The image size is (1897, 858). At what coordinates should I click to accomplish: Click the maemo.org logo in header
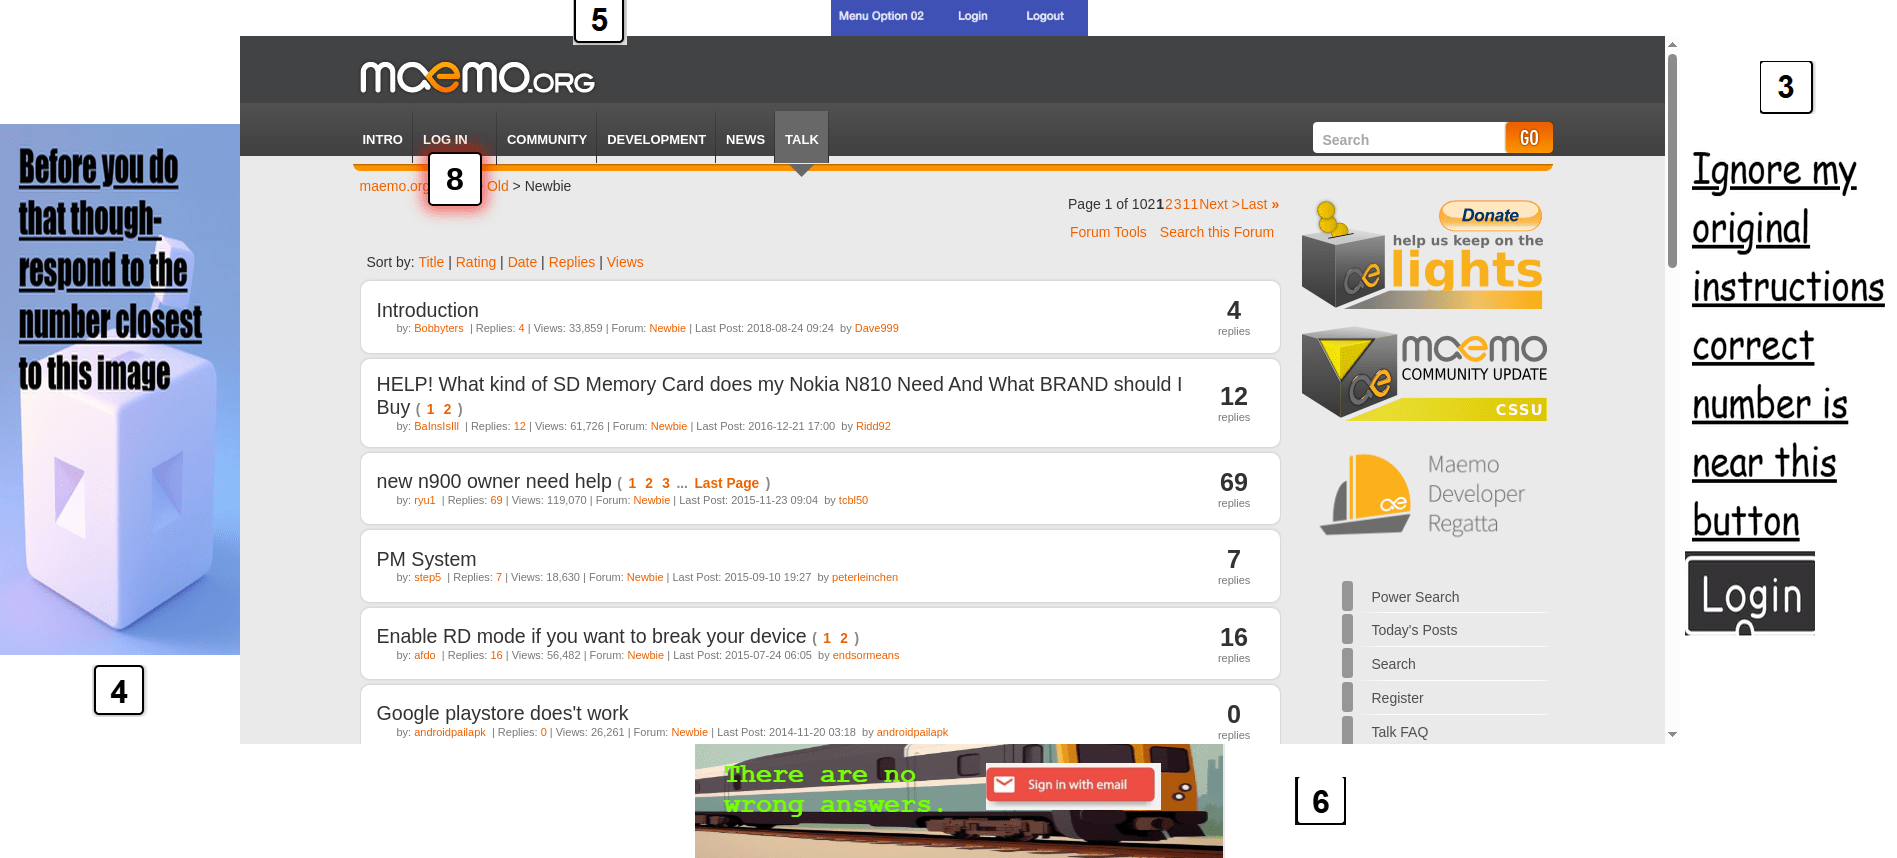click(x=477, y=78)
